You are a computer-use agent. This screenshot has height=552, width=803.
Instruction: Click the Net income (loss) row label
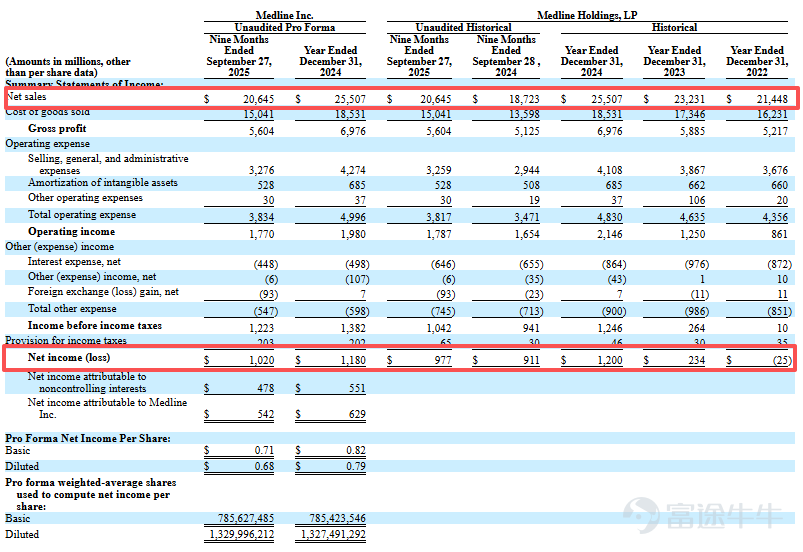(x=69, y=357)
